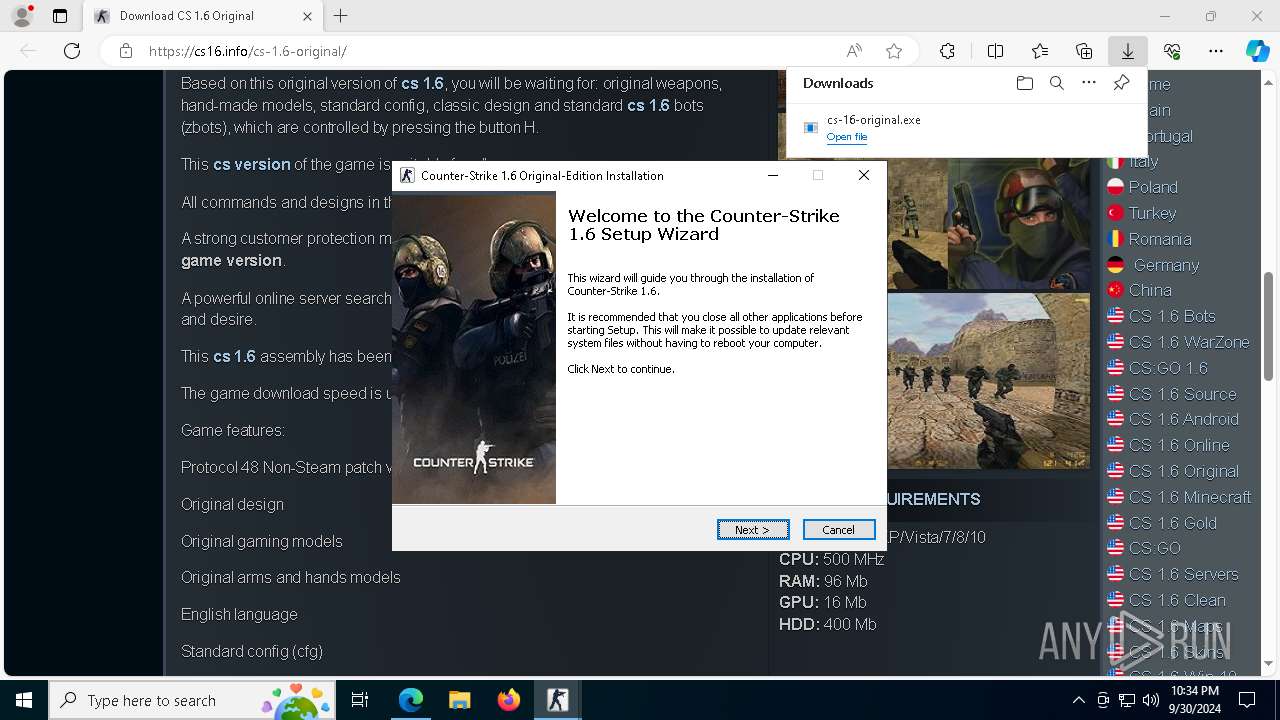Open the Turkey link
The image size is (1280, 720).
tap(1152, 213)
